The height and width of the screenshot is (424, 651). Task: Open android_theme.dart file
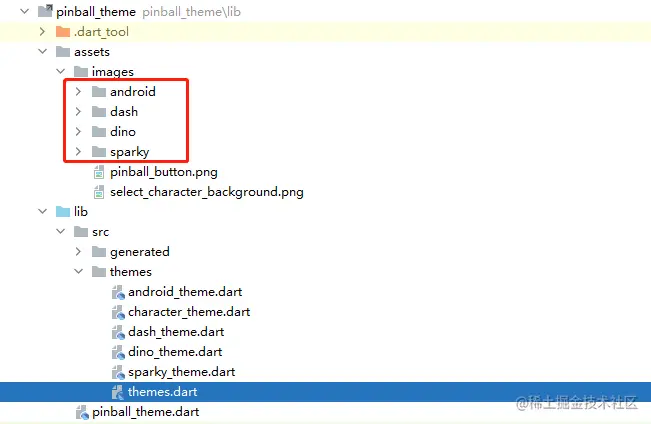tap(185, 292)
